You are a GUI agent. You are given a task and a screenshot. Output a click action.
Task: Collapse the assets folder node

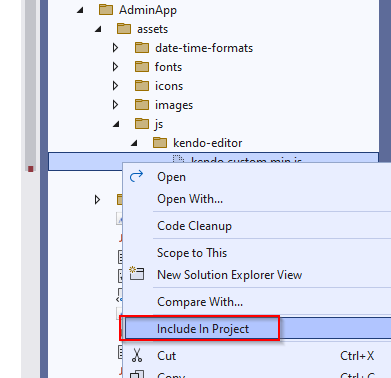pyautogui.click(x=98, y=29)
